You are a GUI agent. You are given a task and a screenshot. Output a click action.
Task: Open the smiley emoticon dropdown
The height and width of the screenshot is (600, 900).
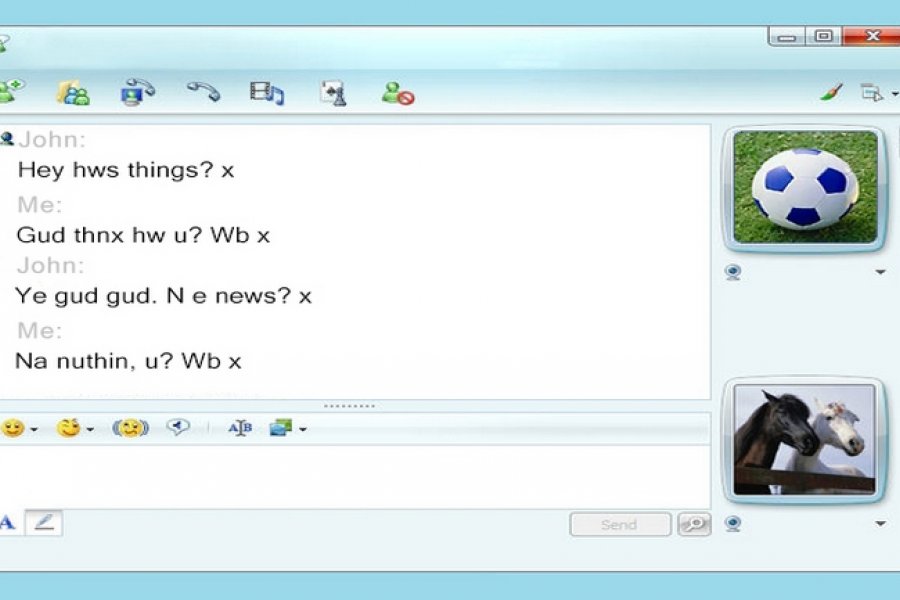tap(19, 428)
